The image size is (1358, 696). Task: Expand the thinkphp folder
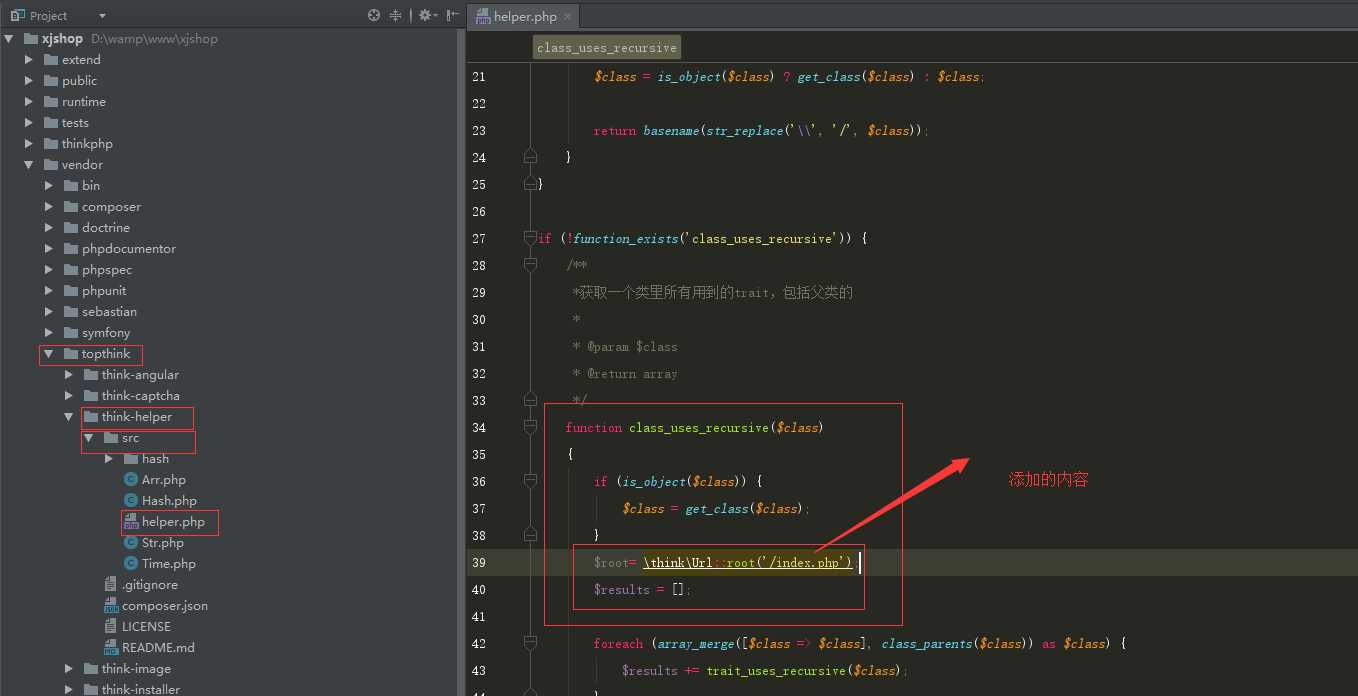pos(29,144)
